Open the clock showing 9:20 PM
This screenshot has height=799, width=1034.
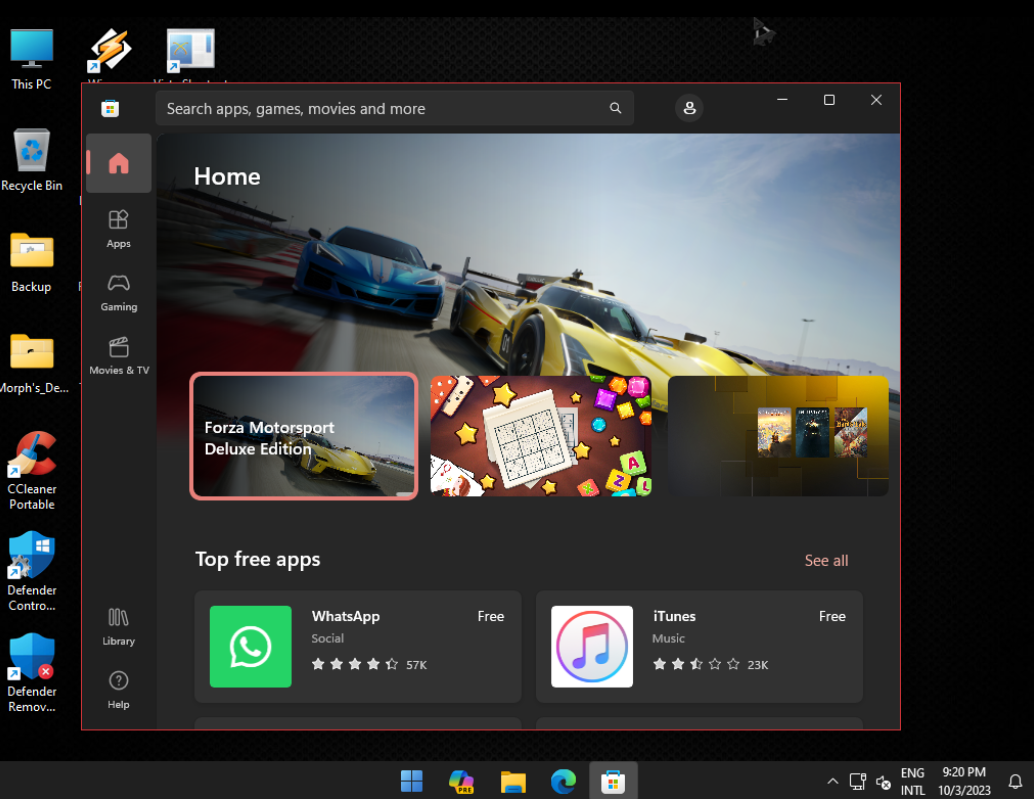click(x=964, y=781)
